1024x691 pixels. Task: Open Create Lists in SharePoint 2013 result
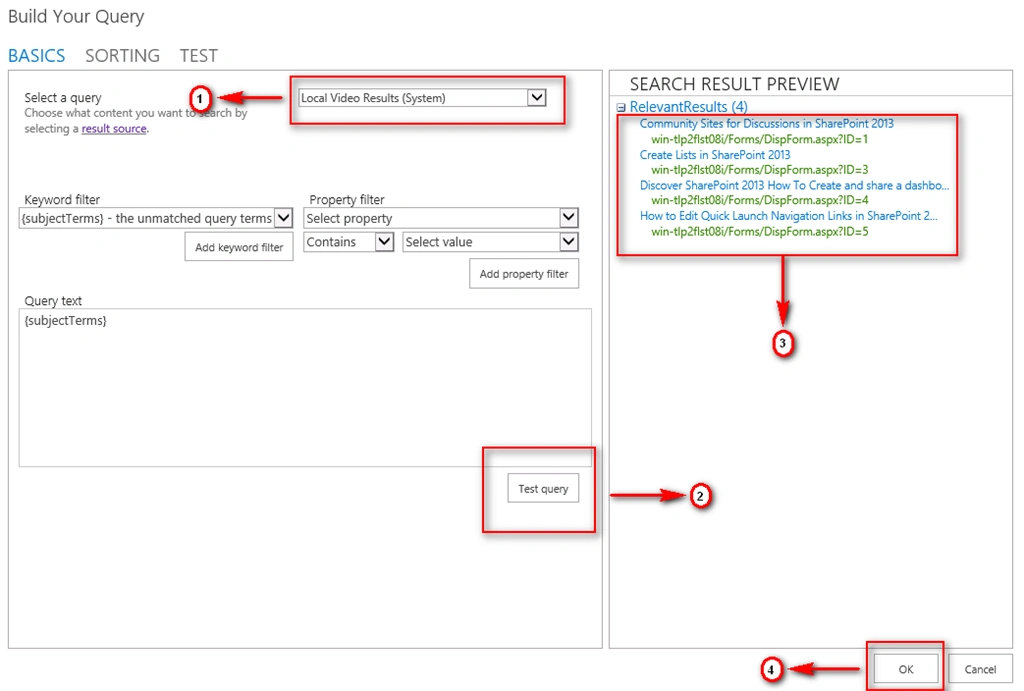(715, 155)
